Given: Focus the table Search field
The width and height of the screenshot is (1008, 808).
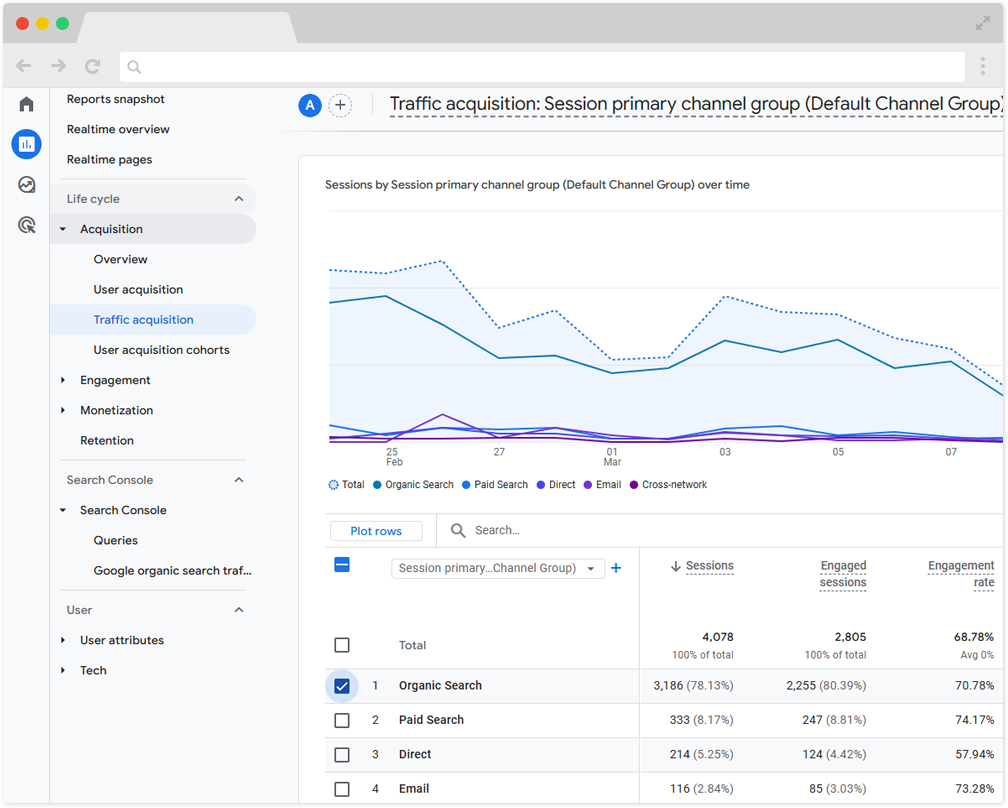Looking at the screenshot, I should click(497, 530).
